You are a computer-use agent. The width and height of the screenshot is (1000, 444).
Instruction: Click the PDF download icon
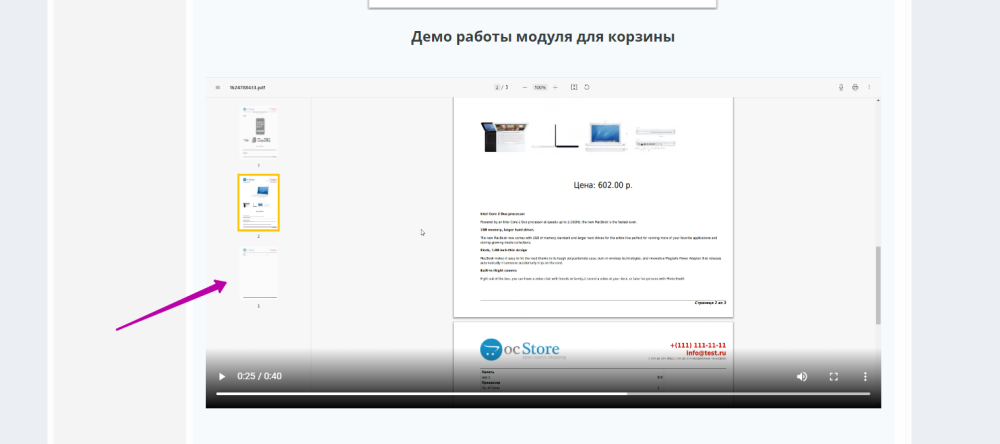coord(841,87)
